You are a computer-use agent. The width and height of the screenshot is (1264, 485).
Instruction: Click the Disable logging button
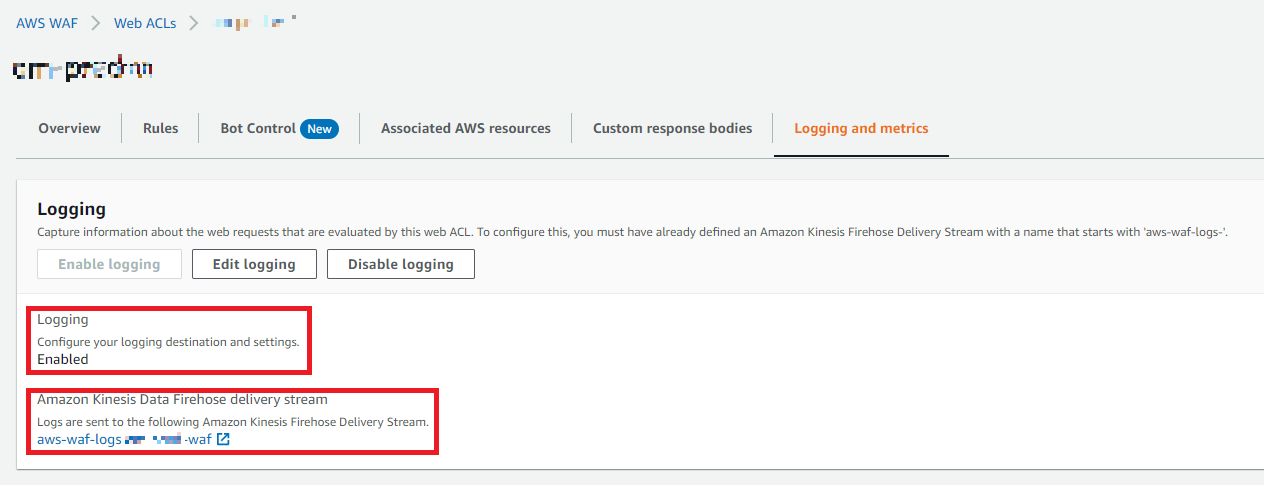click(x=400, y=264)
